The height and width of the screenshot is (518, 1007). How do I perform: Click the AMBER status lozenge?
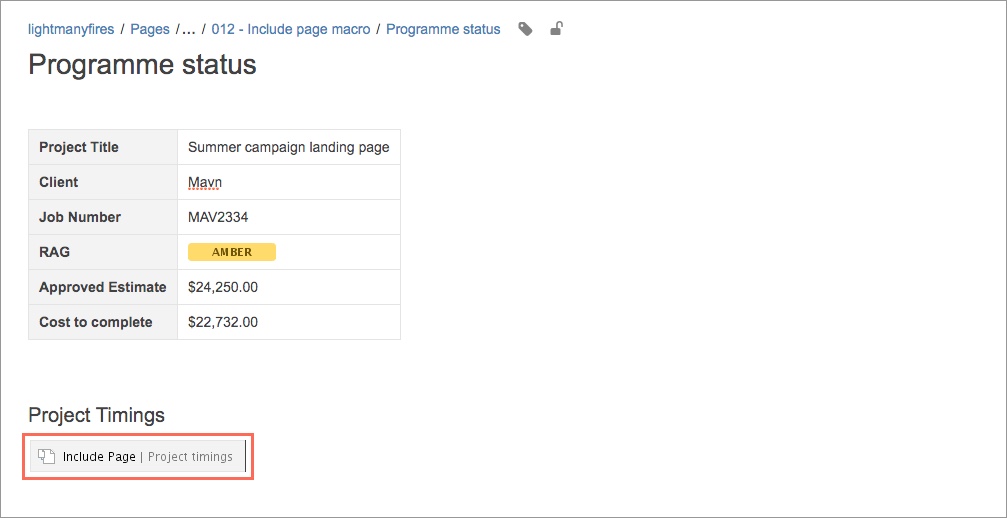[232, 252]
